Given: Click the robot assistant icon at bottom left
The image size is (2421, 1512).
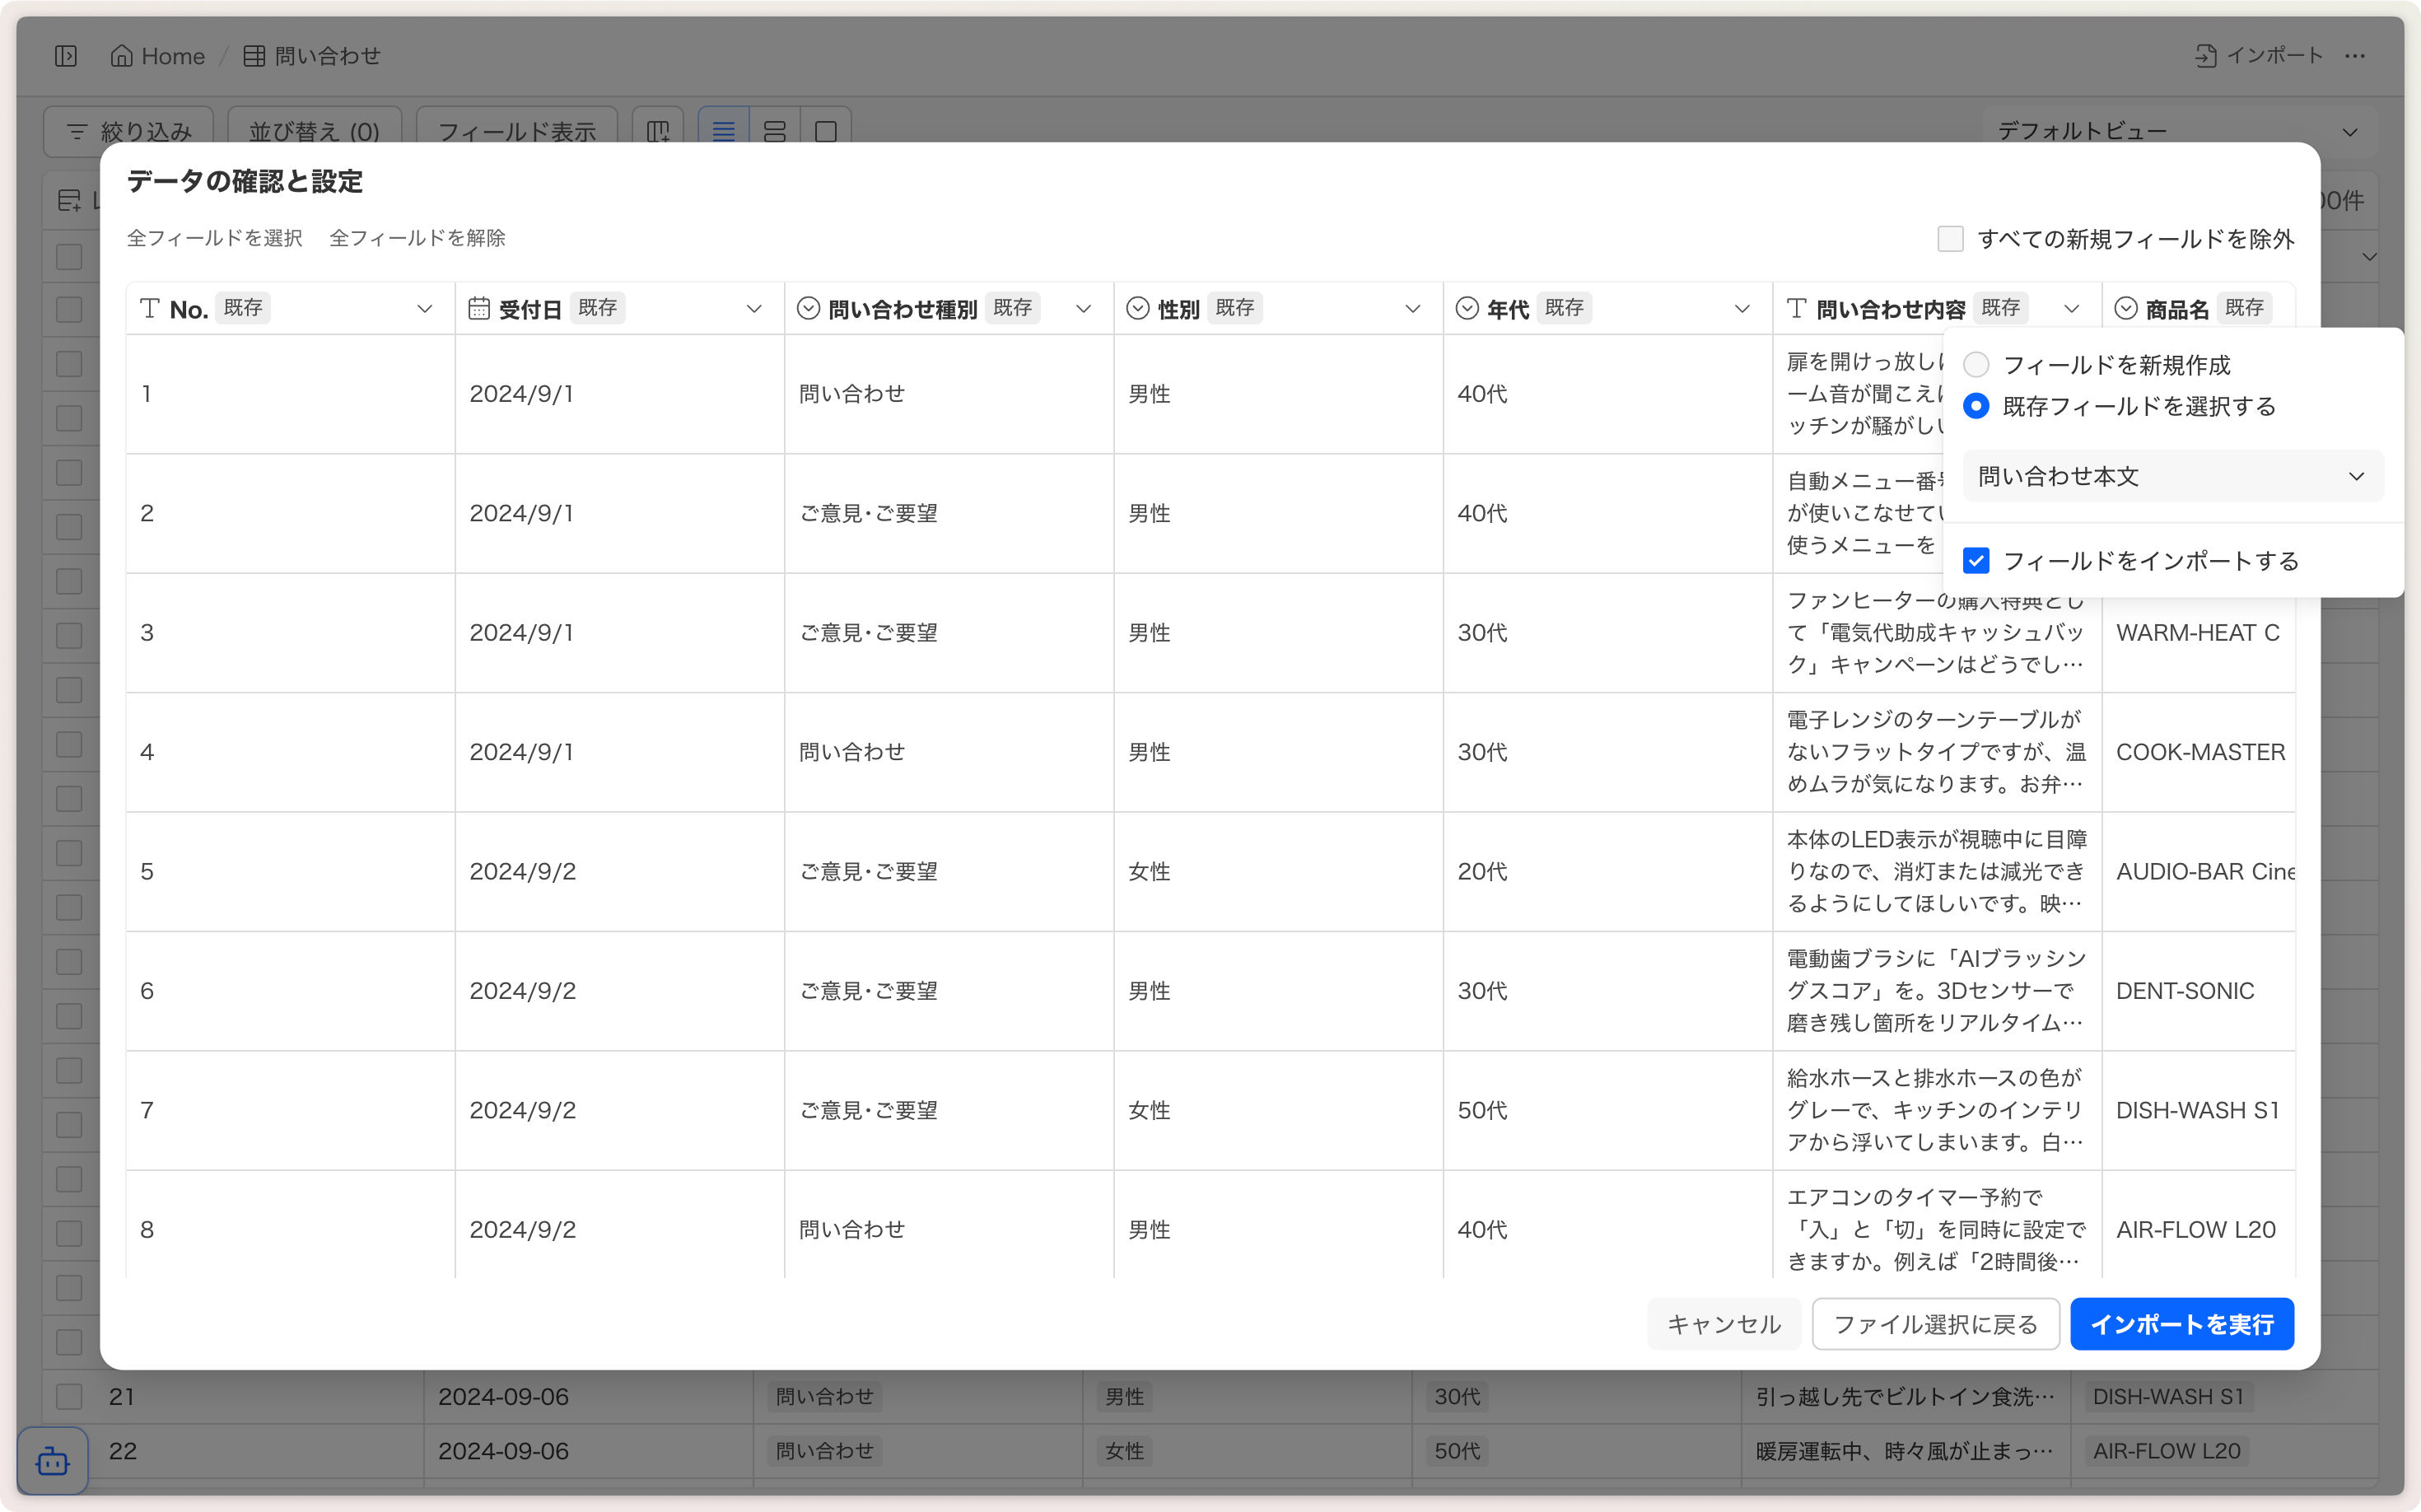Looking at the screenshot, I should click(x=52, y=1462).
